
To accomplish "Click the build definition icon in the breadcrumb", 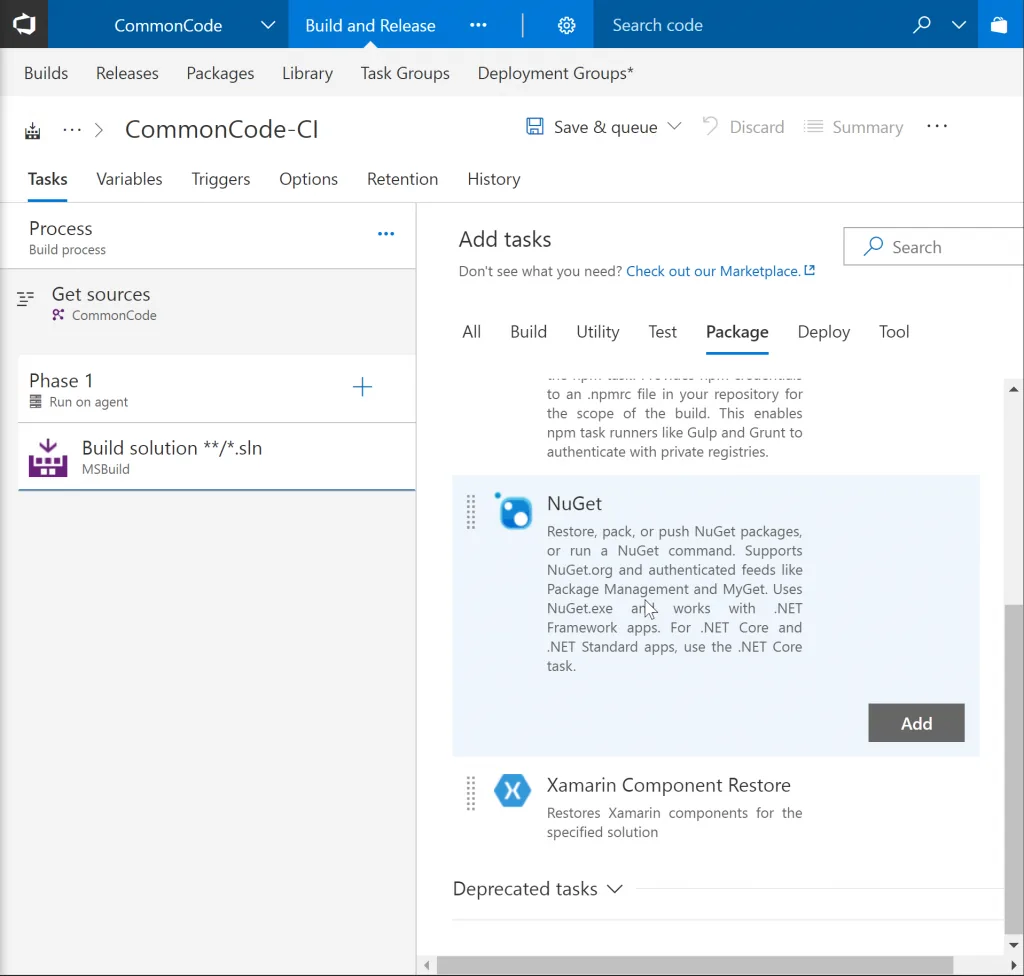I will (x=31, y=128).
